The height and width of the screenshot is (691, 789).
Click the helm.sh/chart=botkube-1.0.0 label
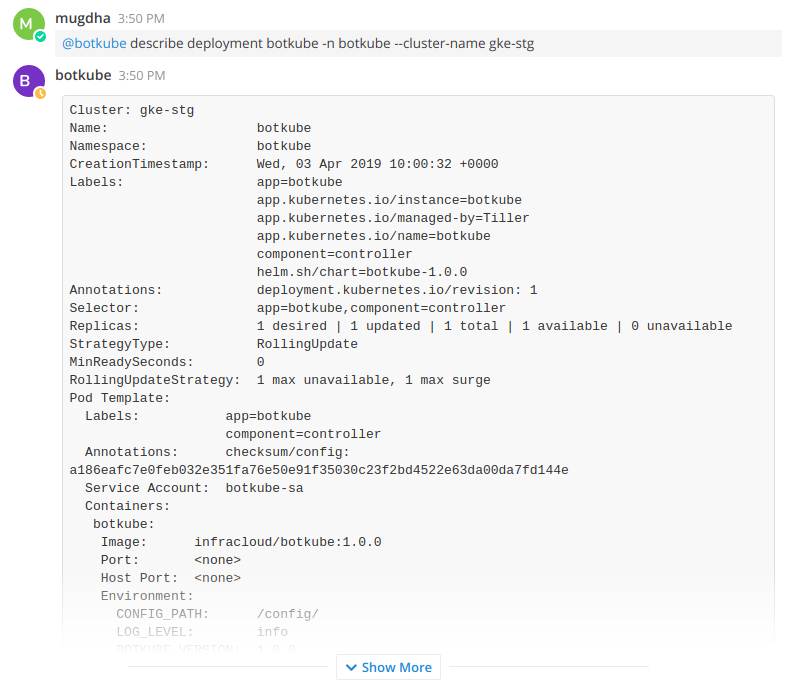[362, 272]
